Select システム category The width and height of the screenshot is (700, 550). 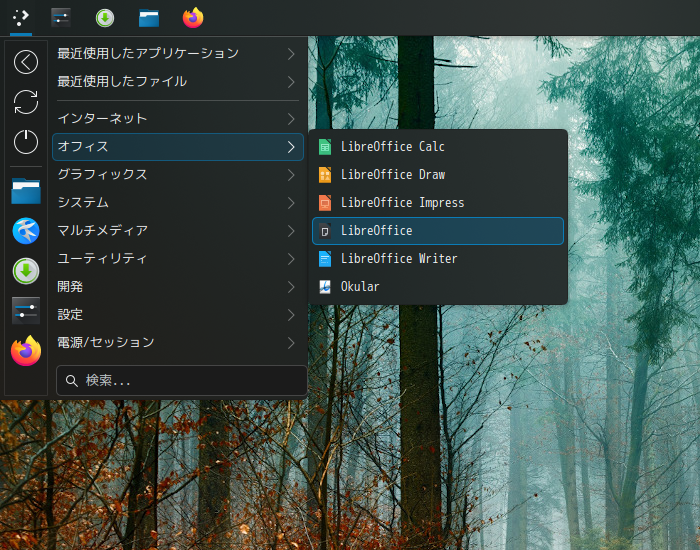(178, 203)
